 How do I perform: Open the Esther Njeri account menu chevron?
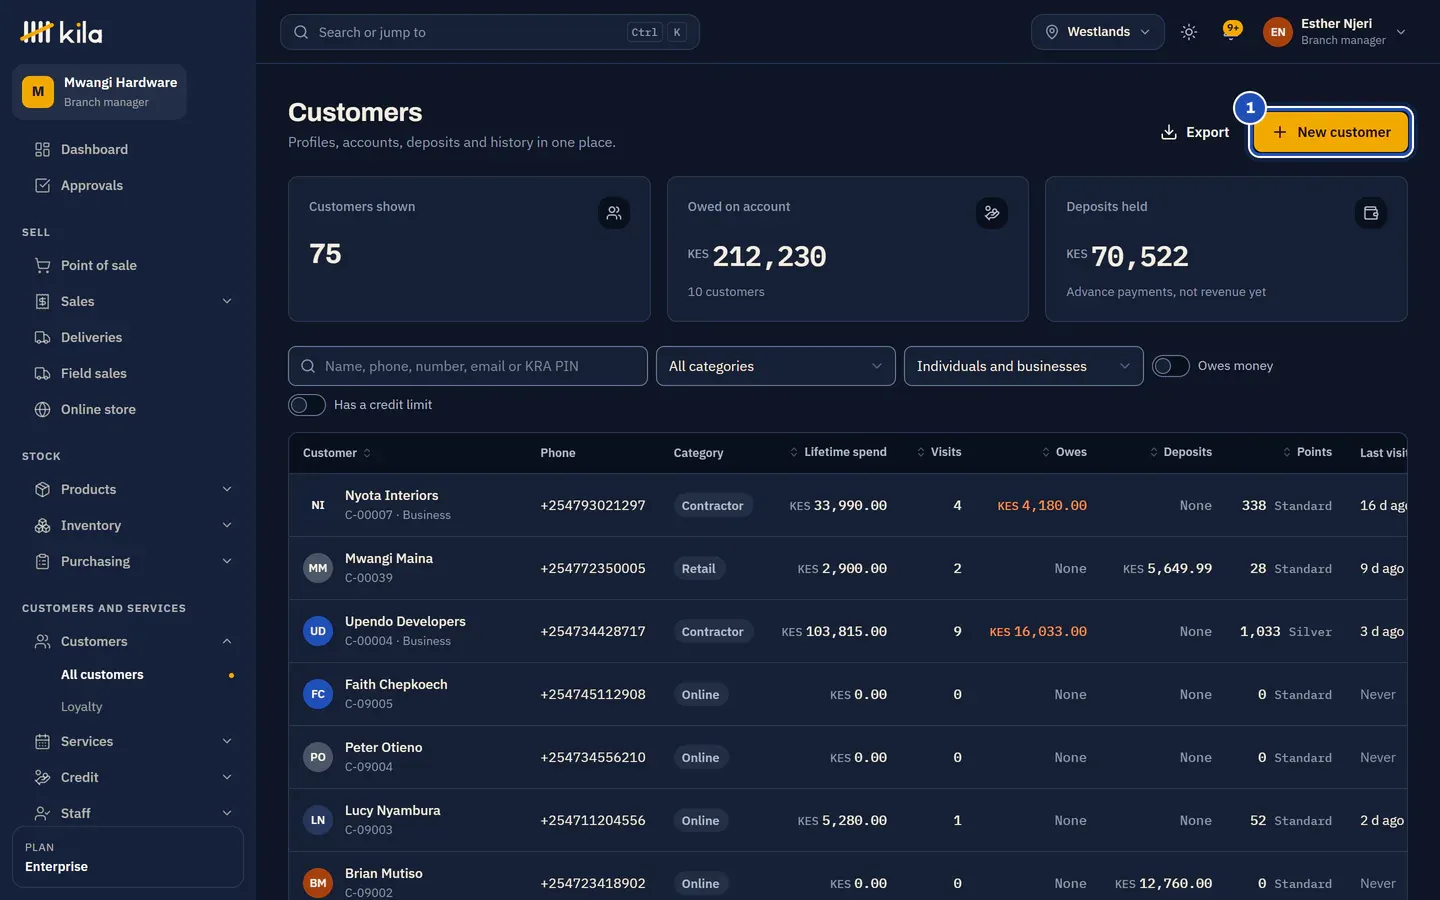[1401, 32]
